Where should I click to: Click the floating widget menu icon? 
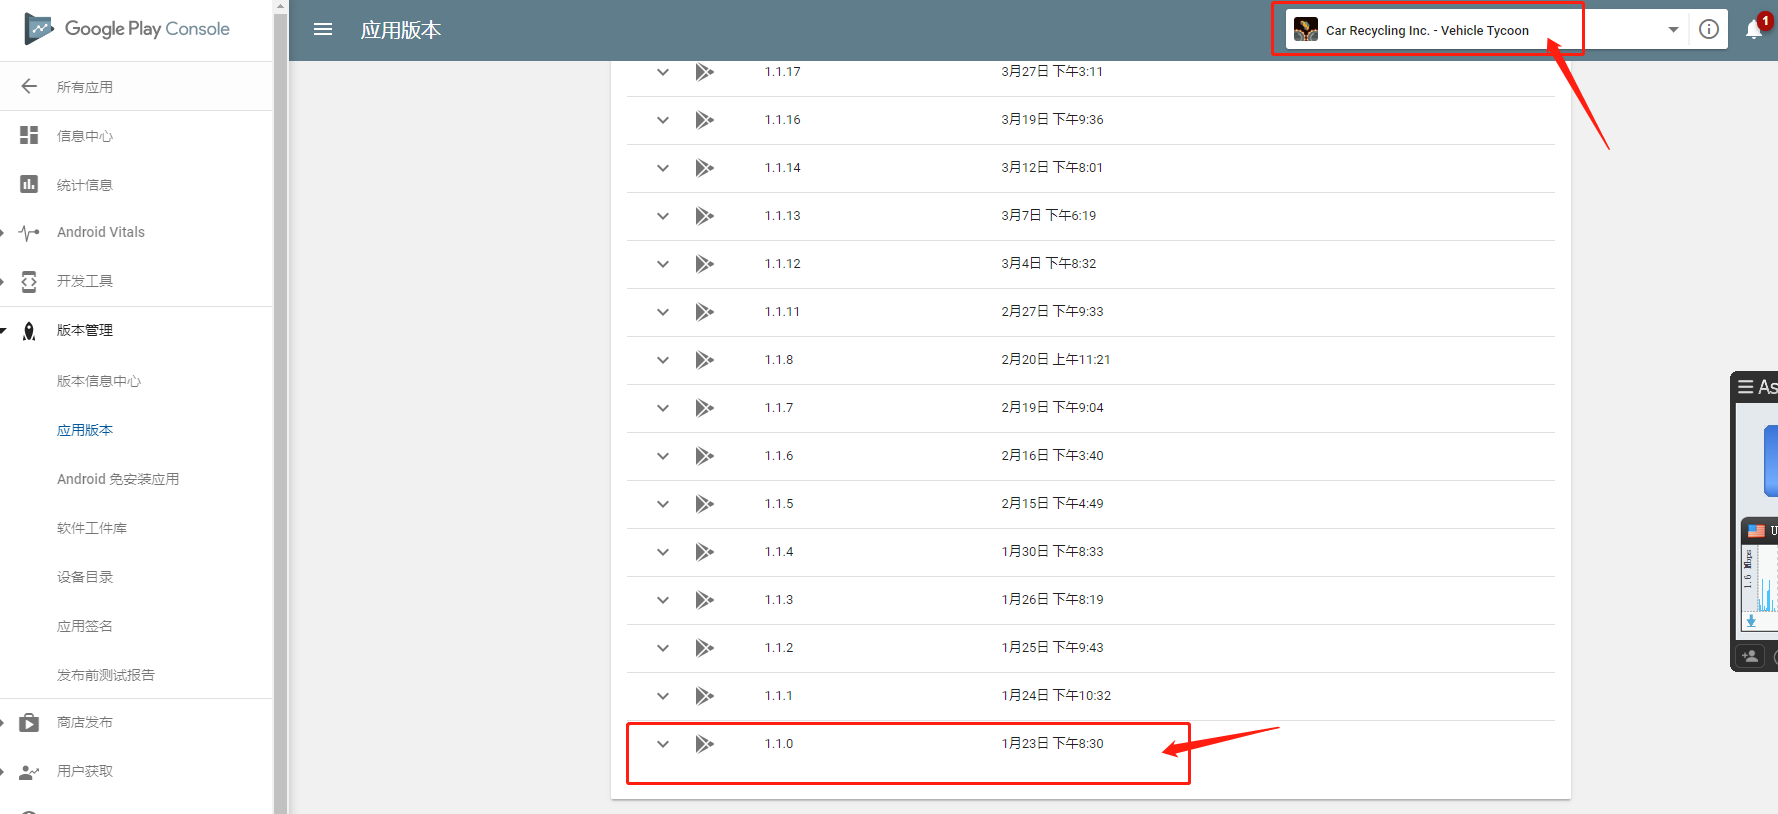click(1746, 387)
